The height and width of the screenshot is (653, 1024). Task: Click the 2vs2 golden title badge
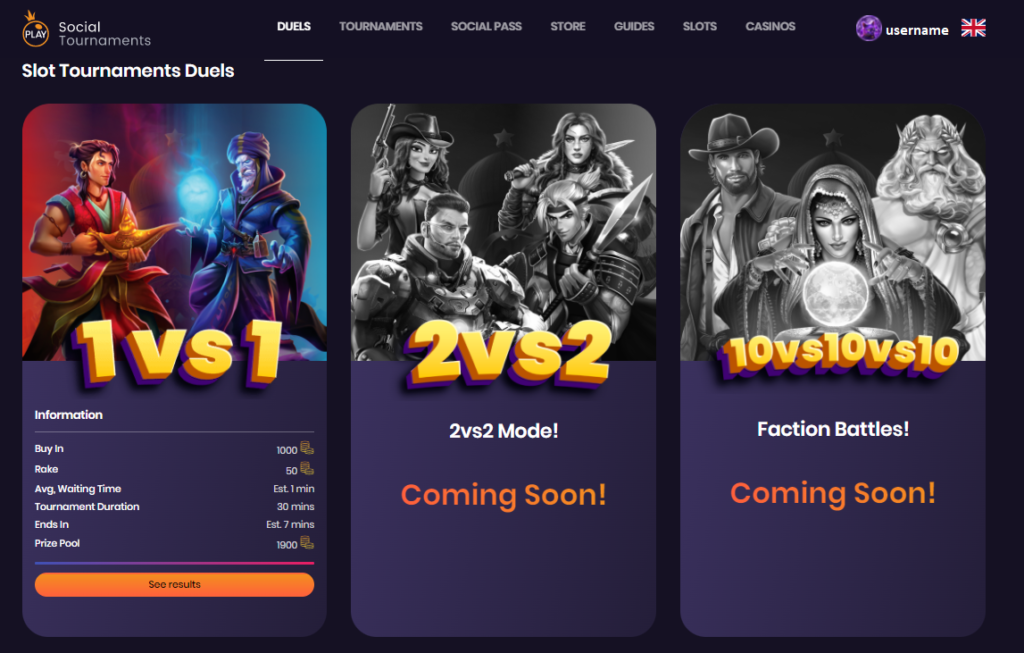pos(507,353)
